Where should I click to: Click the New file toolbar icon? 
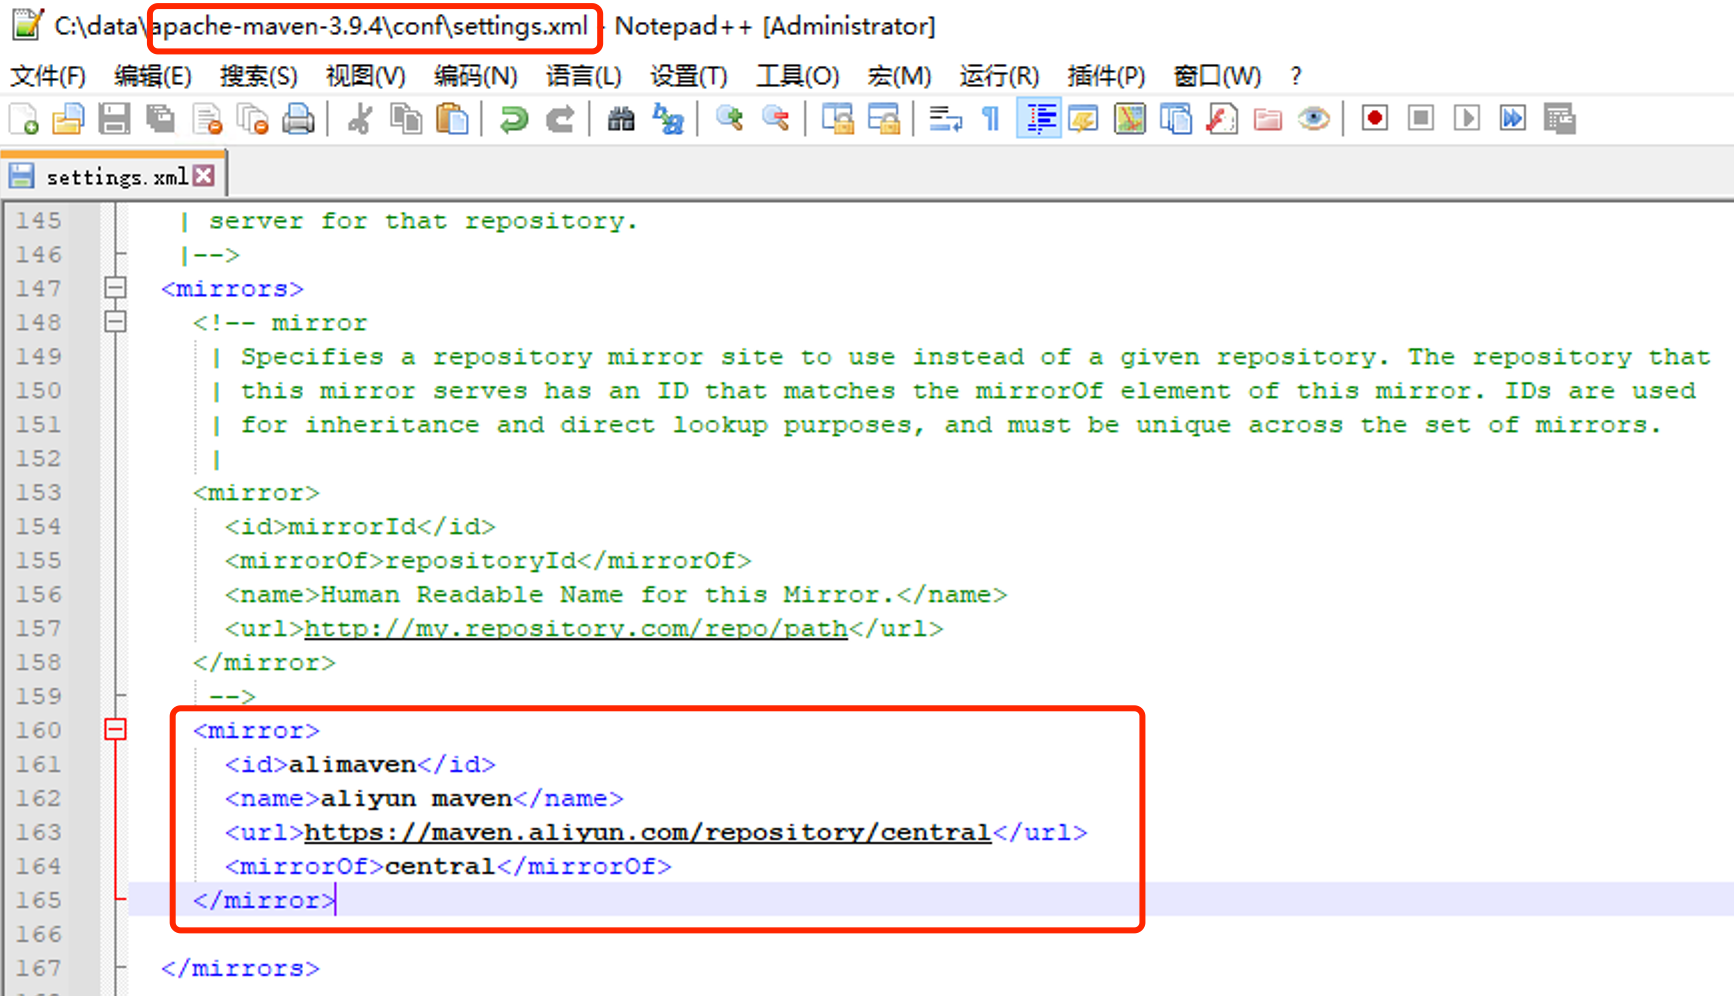pyautogui.click(x=24, y=119)
